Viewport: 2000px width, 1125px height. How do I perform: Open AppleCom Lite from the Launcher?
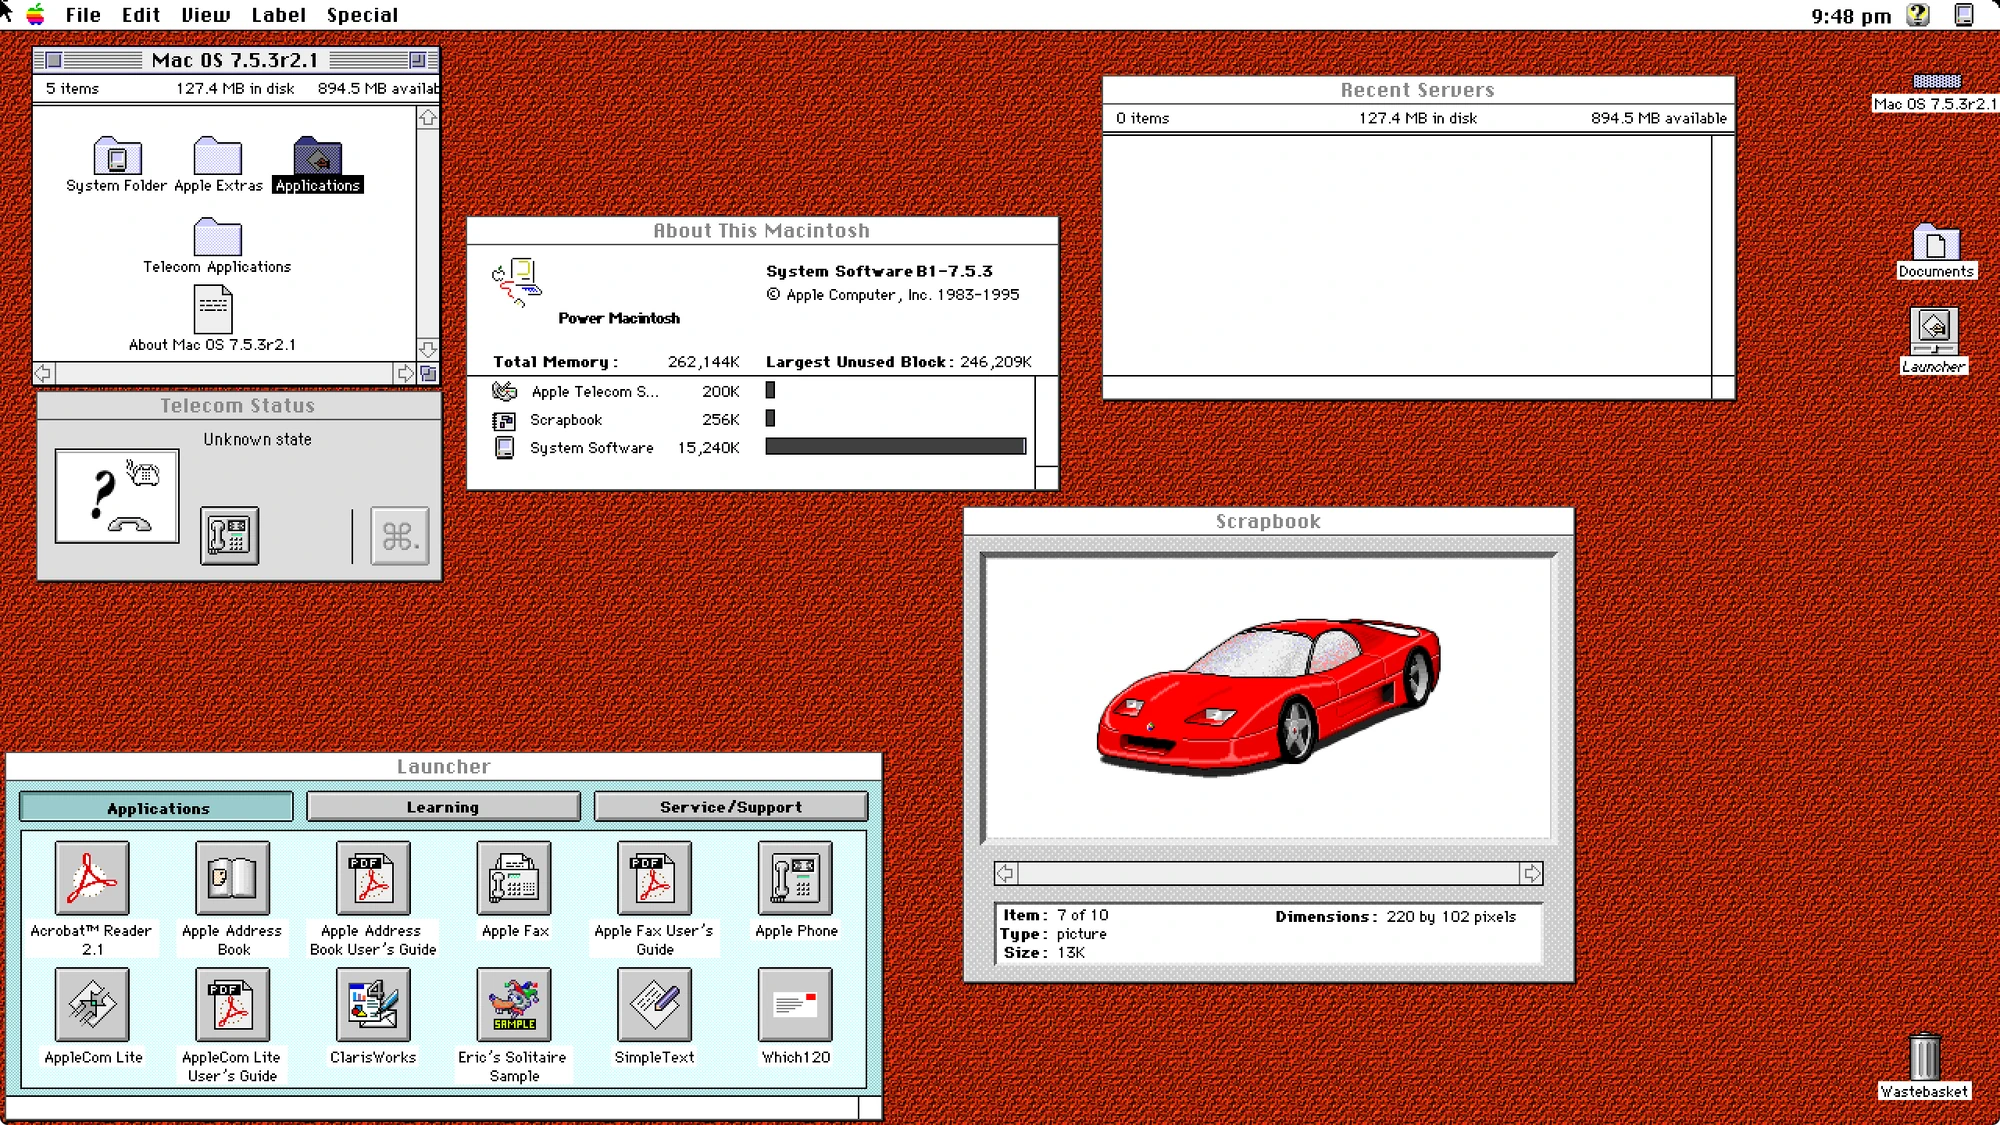tap(91, 1005)
